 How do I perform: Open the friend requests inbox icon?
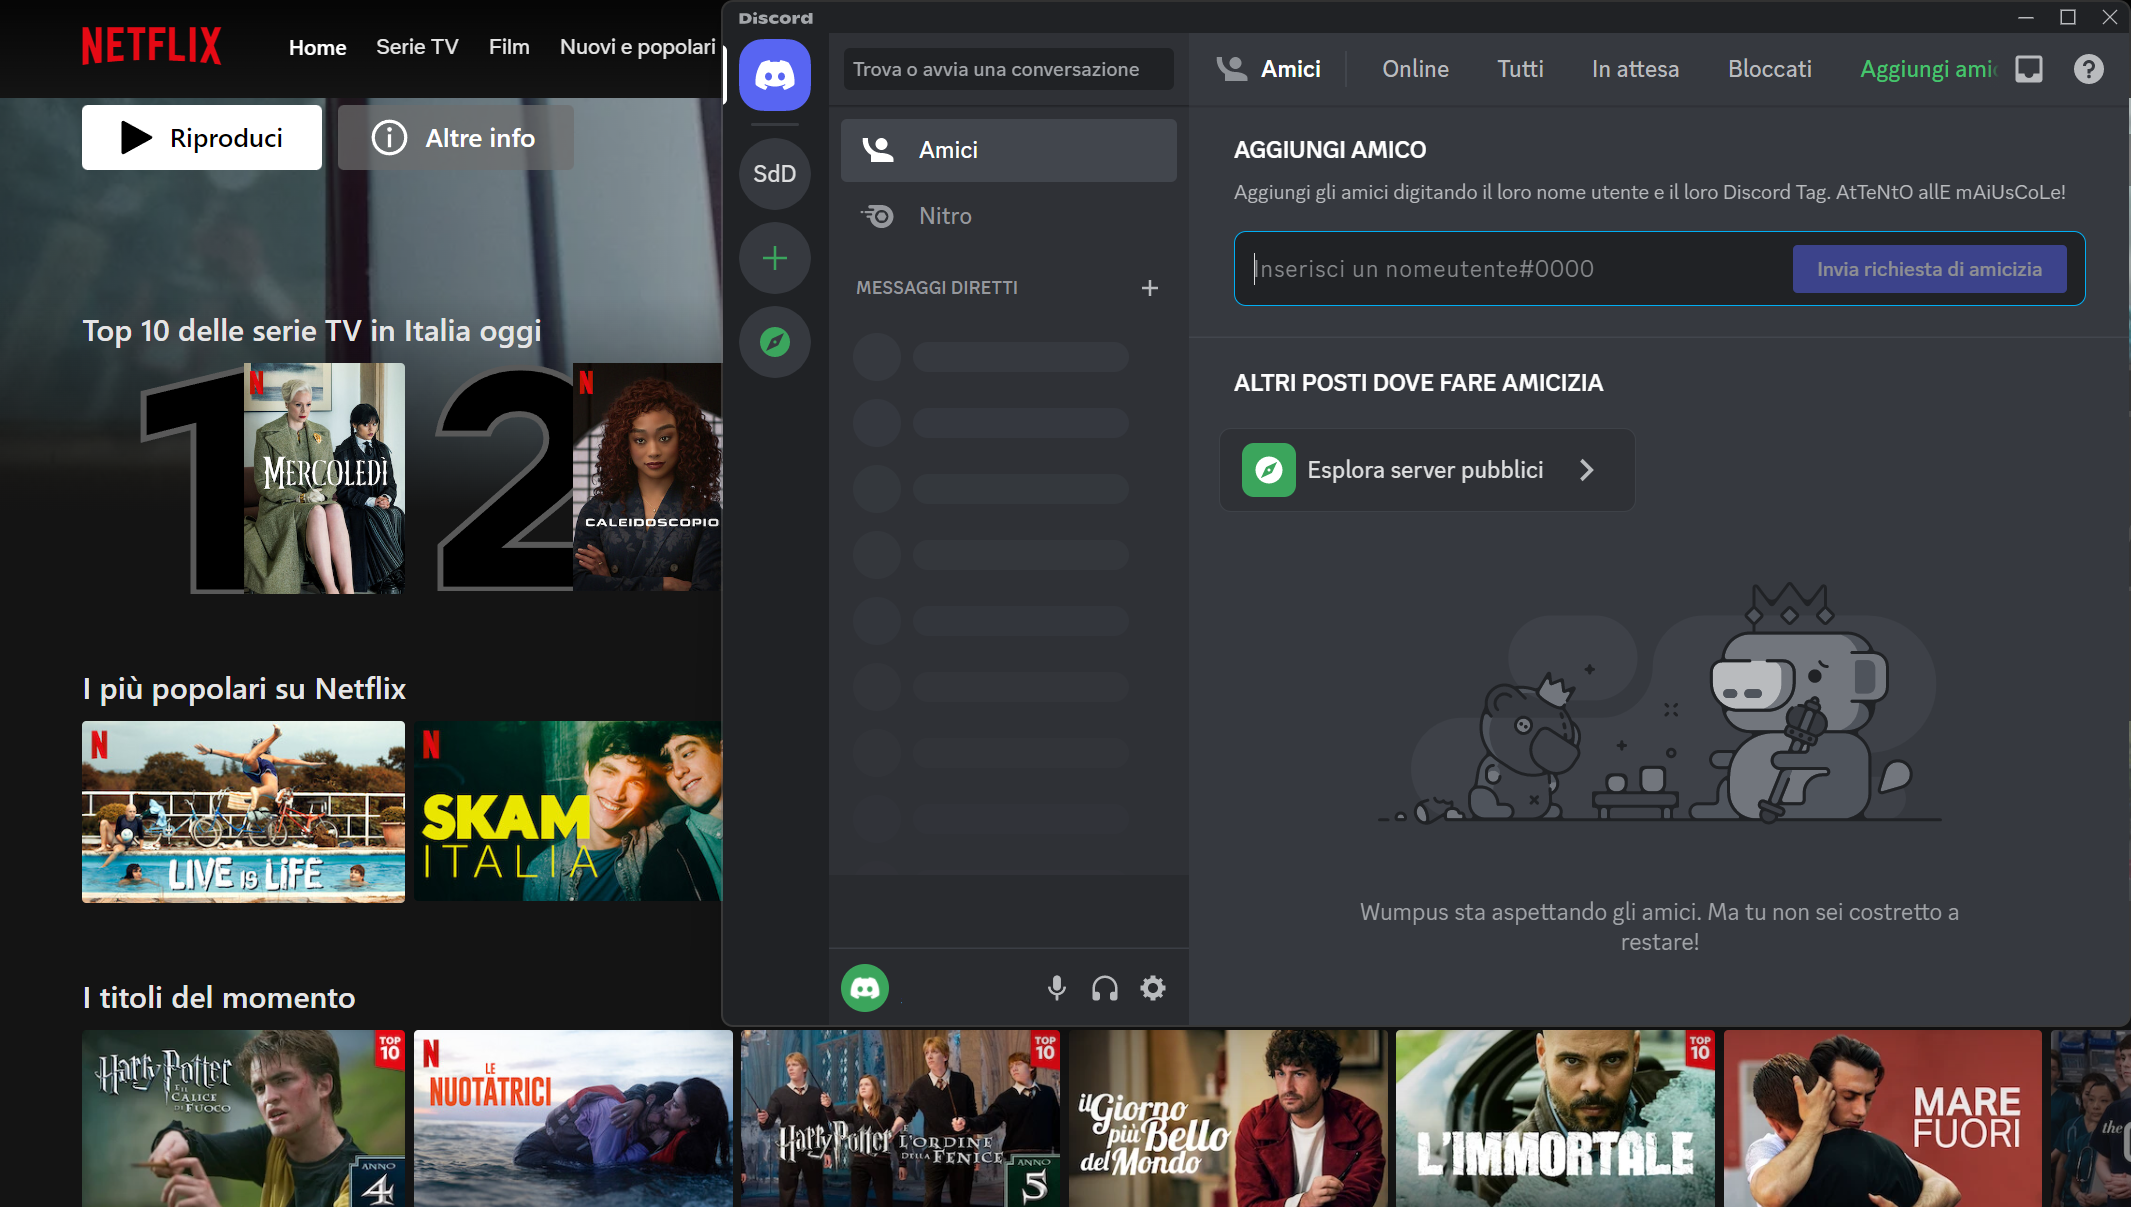(x=2029, y=68)
